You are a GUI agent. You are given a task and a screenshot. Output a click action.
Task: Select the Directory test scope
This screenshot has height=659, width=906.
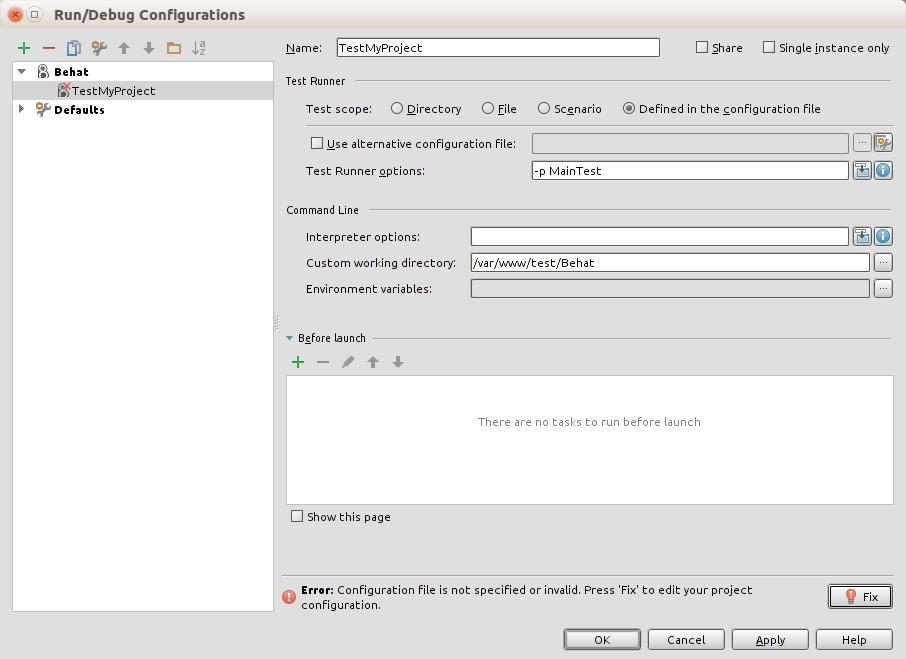pyautogui.click(x=397, y=109)
